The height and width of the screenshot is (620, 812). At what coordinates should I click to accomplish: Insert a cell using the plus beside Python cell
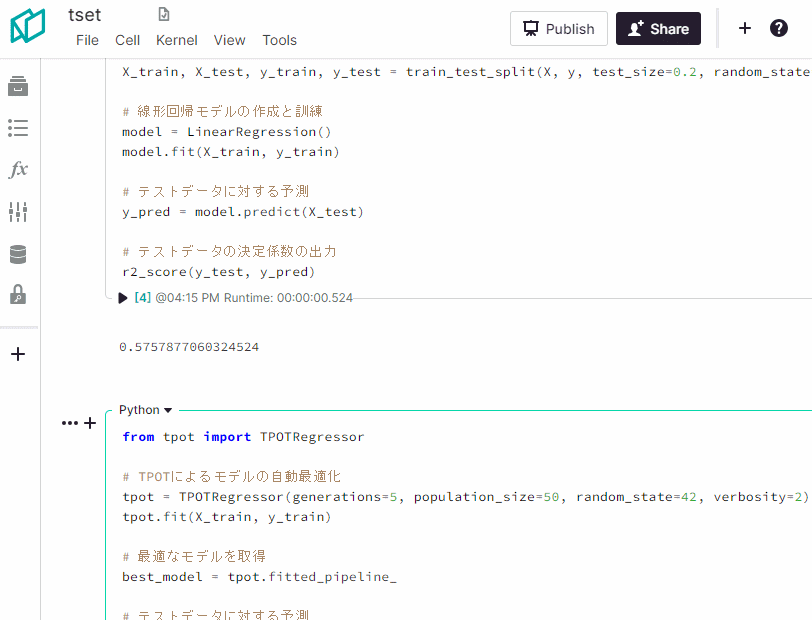90,423
